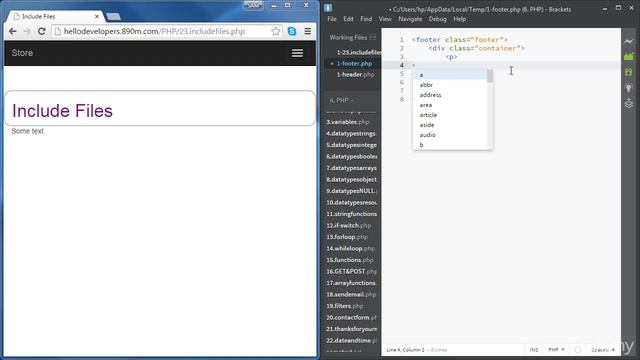Click the Brackets app icon in title bar
This screenshot has height=360, width=640.
[328, 8]
